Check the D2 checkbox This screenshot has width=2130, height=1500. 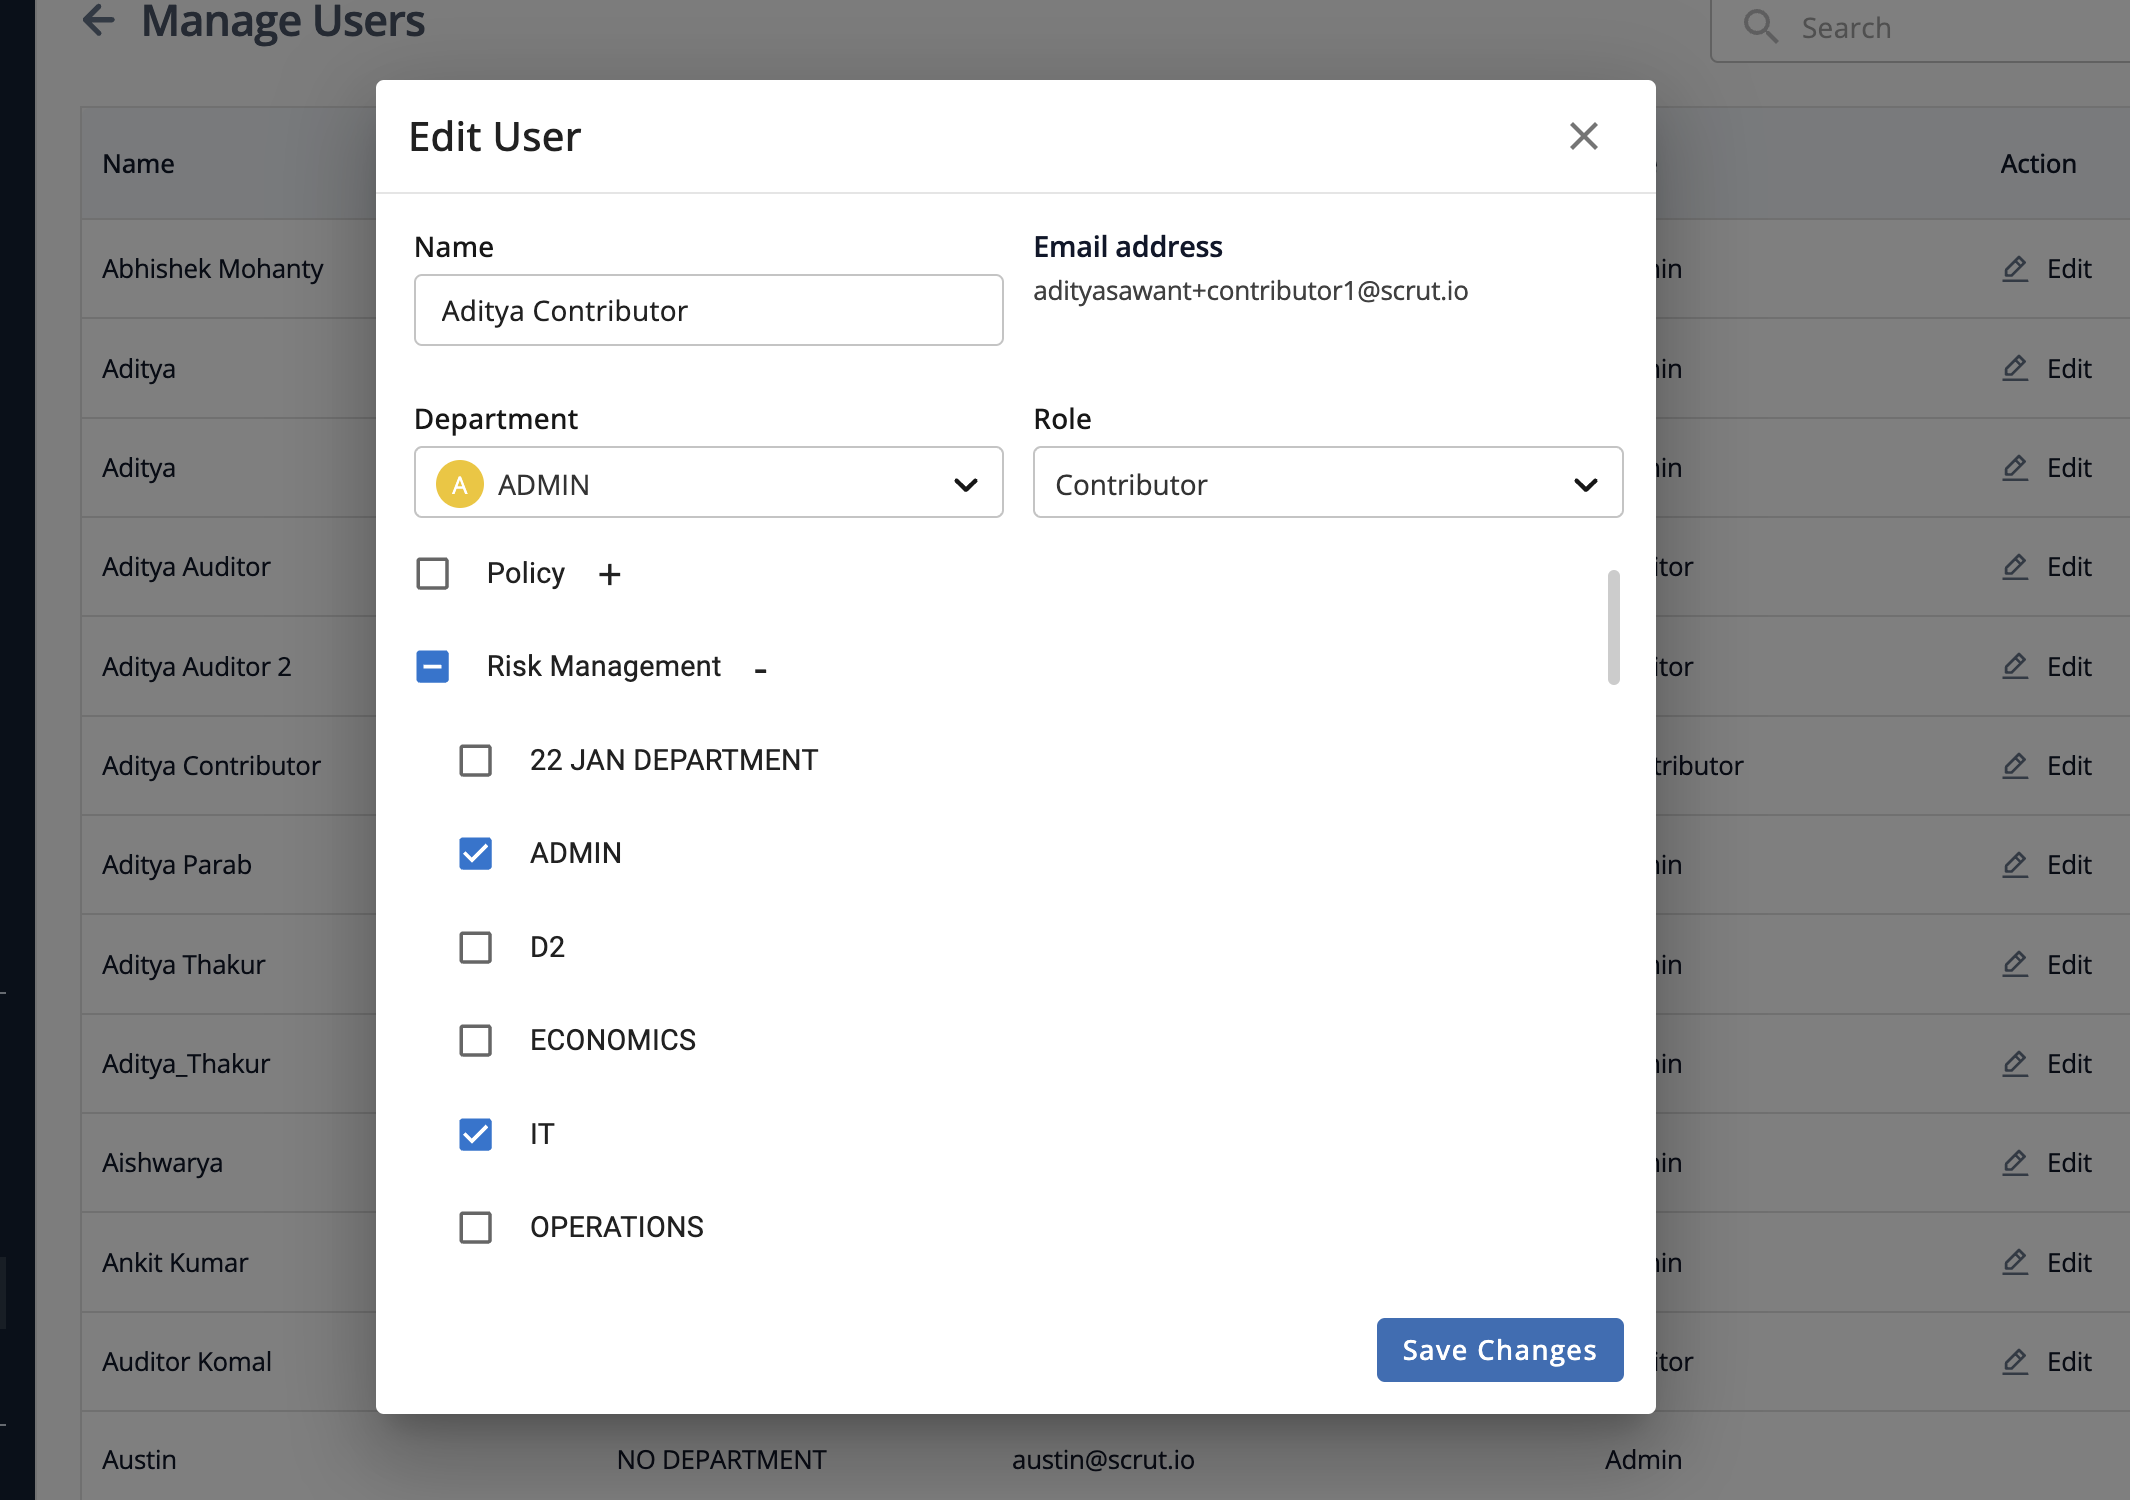point(475,947)
